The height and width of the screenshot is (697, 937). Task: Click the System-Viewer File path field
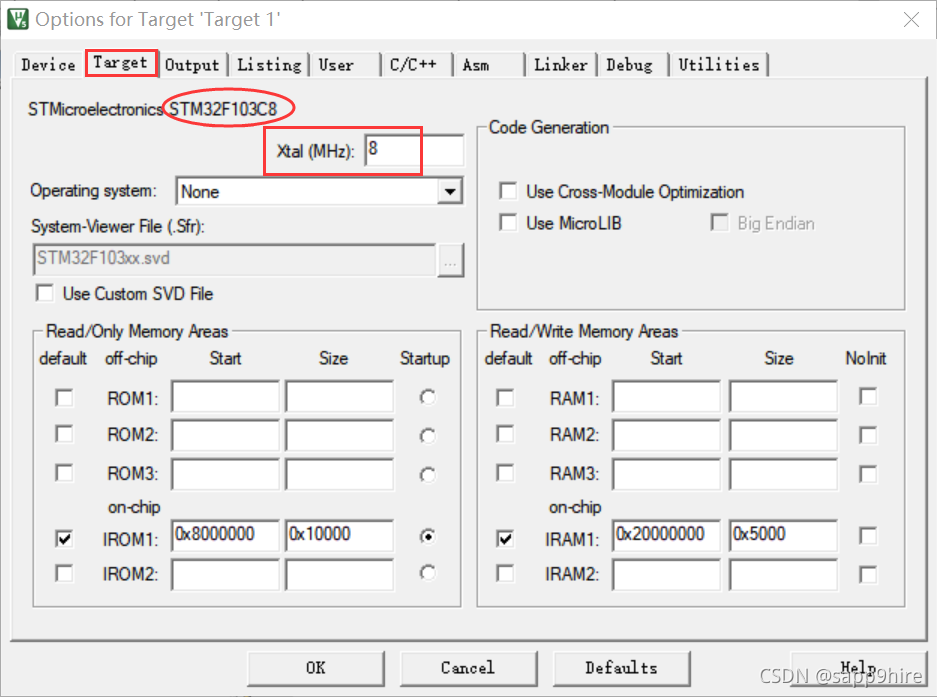[234, 259]
